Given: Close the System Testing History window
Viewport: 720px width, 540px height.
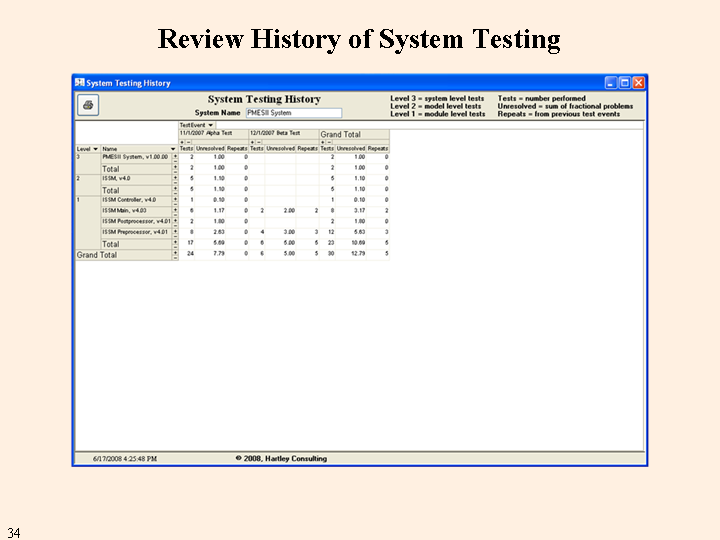Looking at the screenshot, I should 638,83.
